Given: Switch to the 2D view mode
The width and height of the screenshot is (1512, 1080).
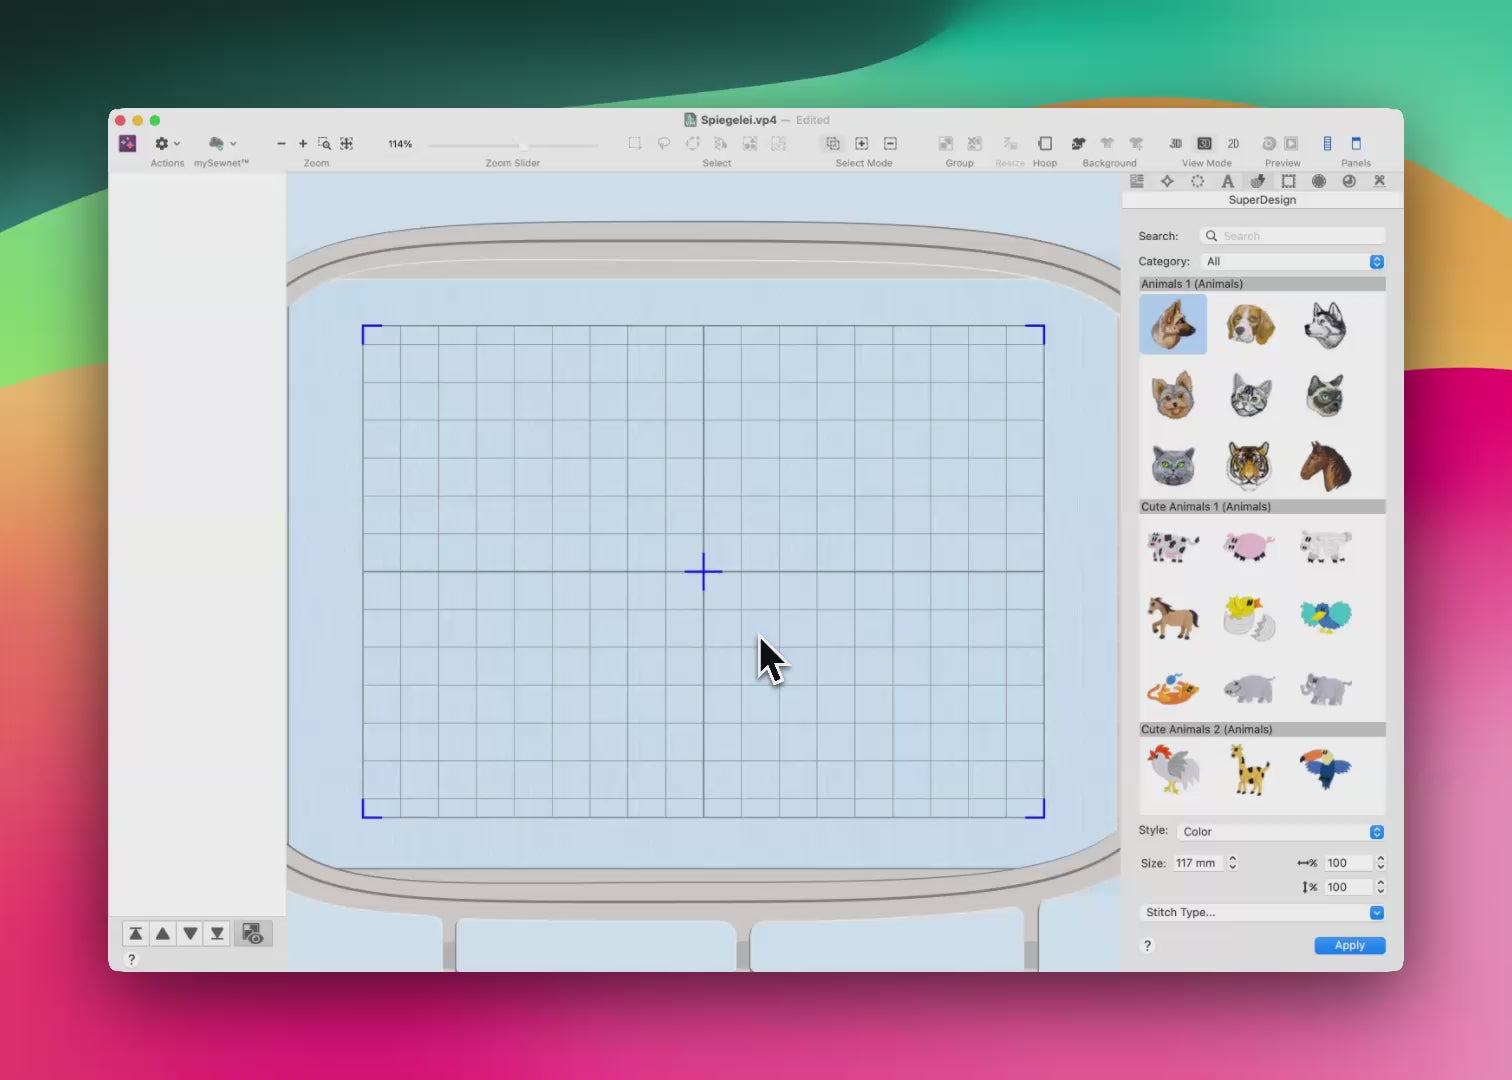Looking at the screenshot, I should click(x=1233, y=144).
